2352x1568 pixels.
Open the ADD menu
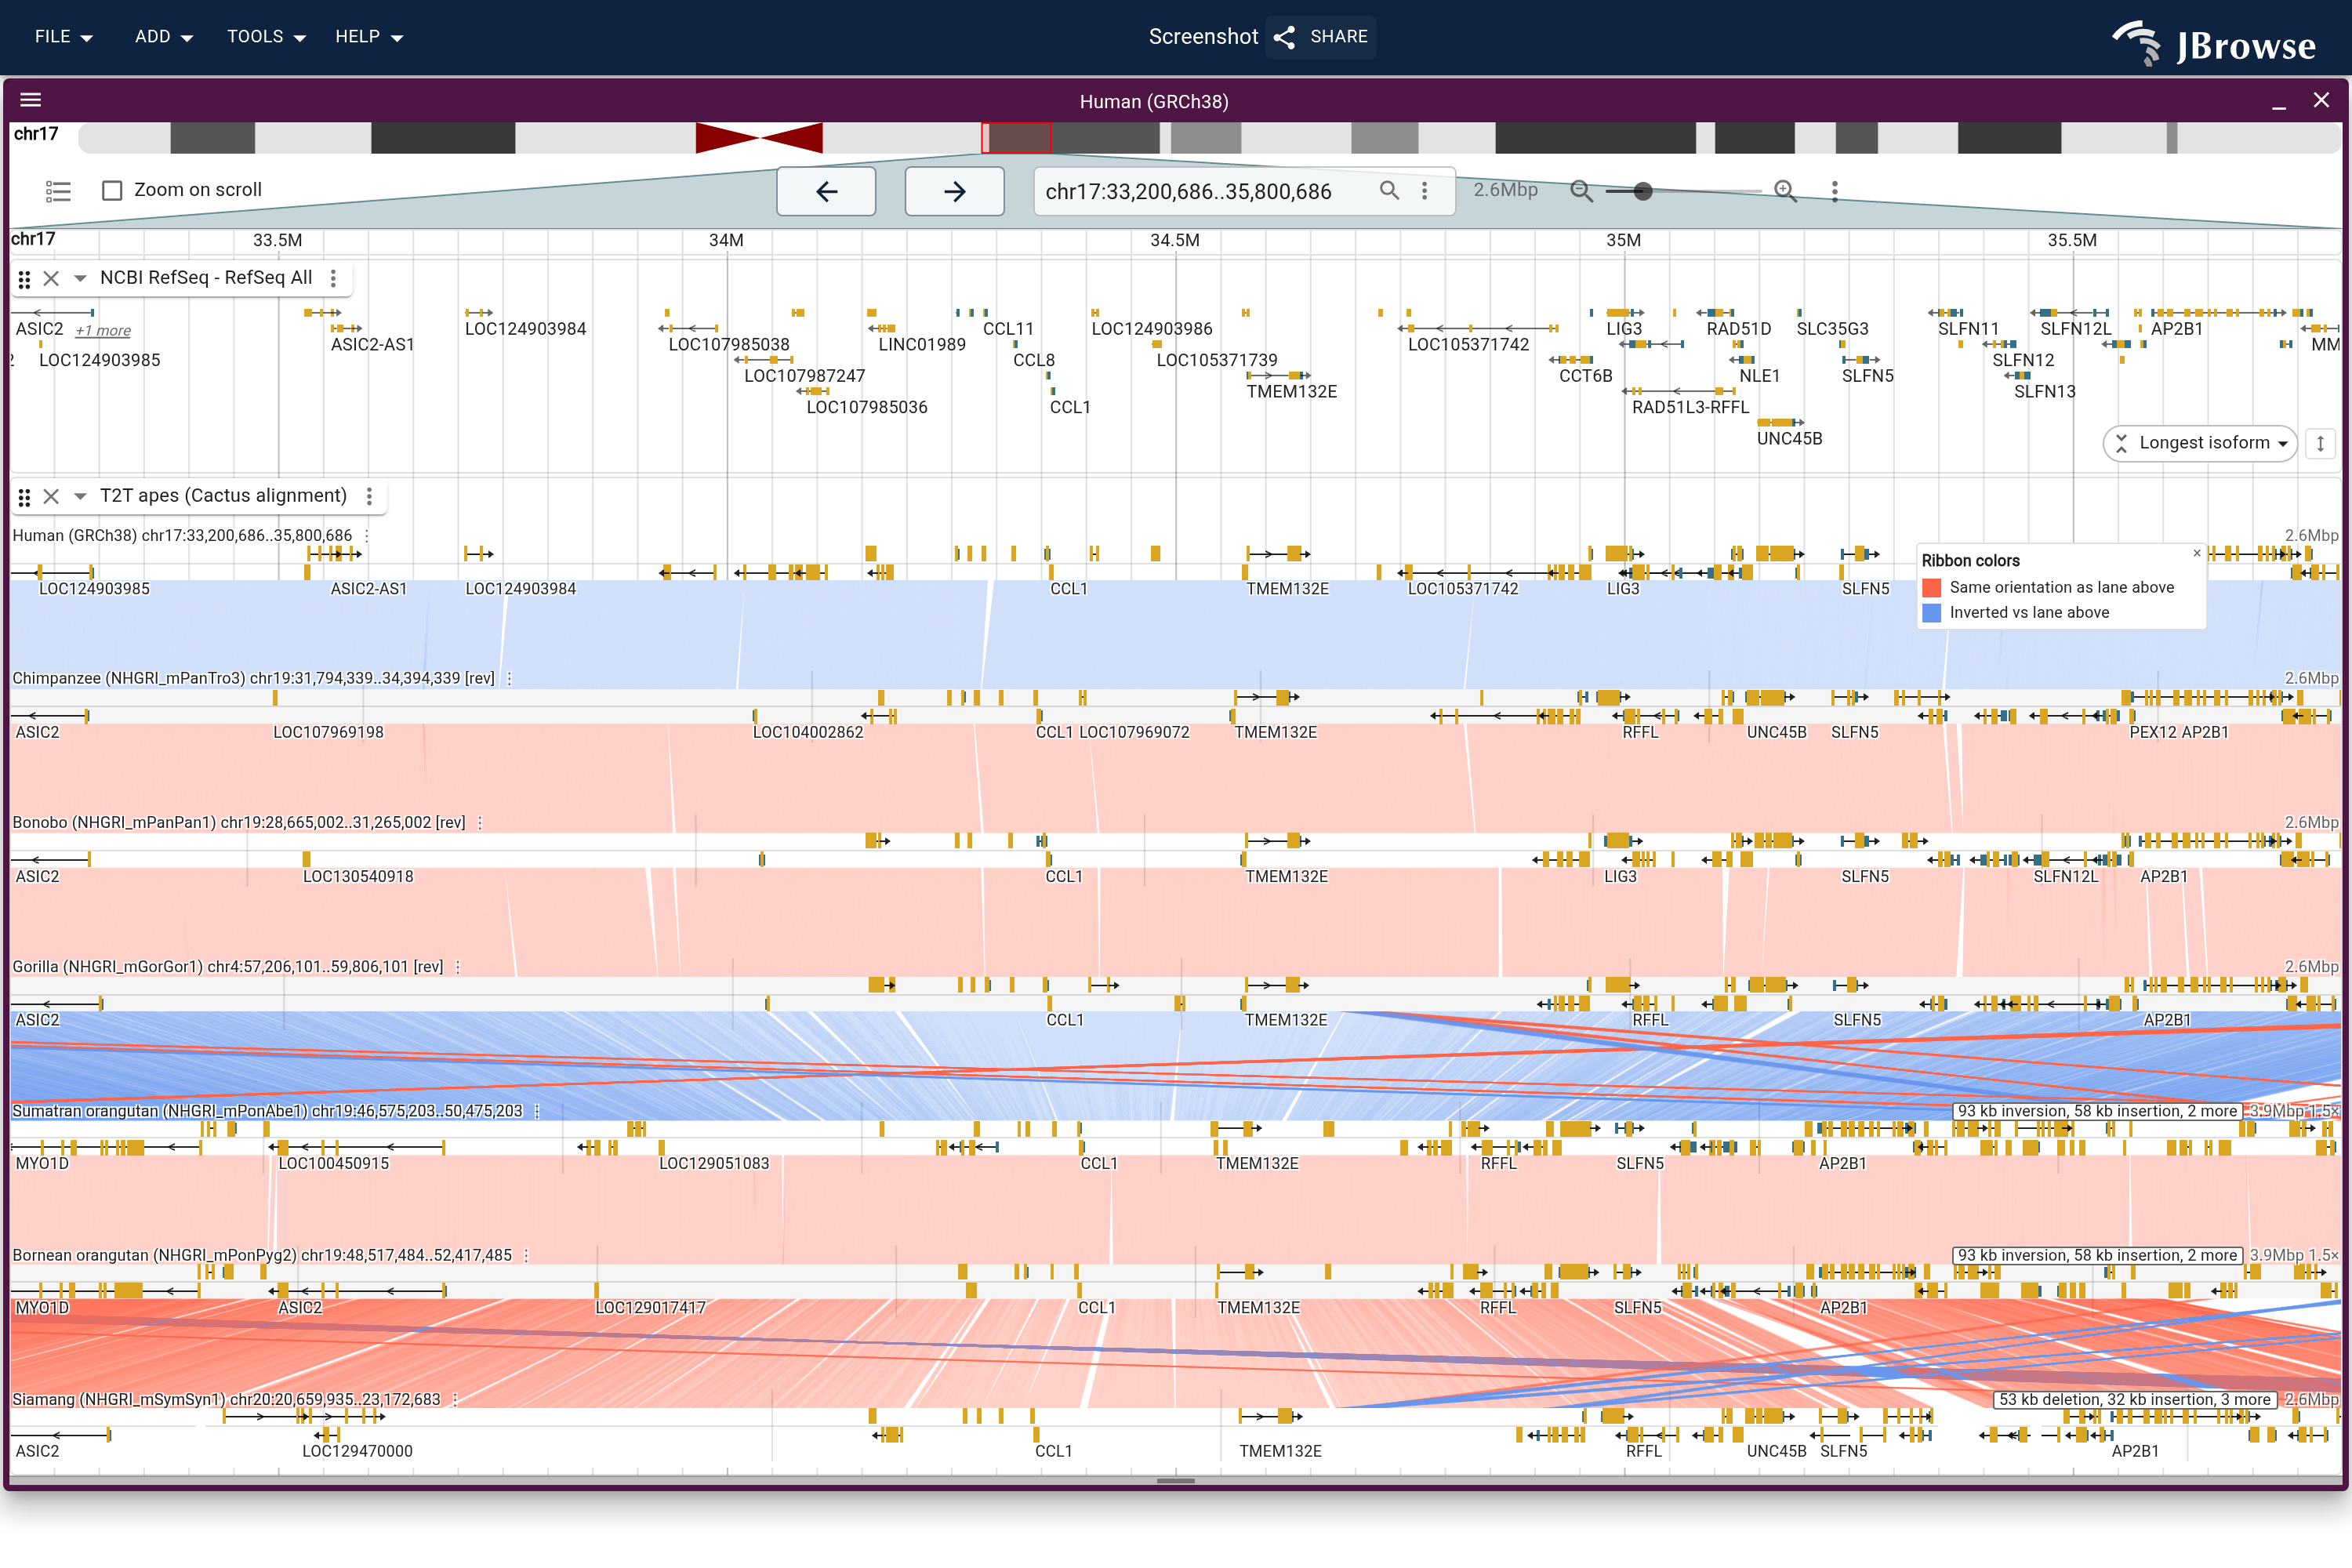tap(164, 37)
